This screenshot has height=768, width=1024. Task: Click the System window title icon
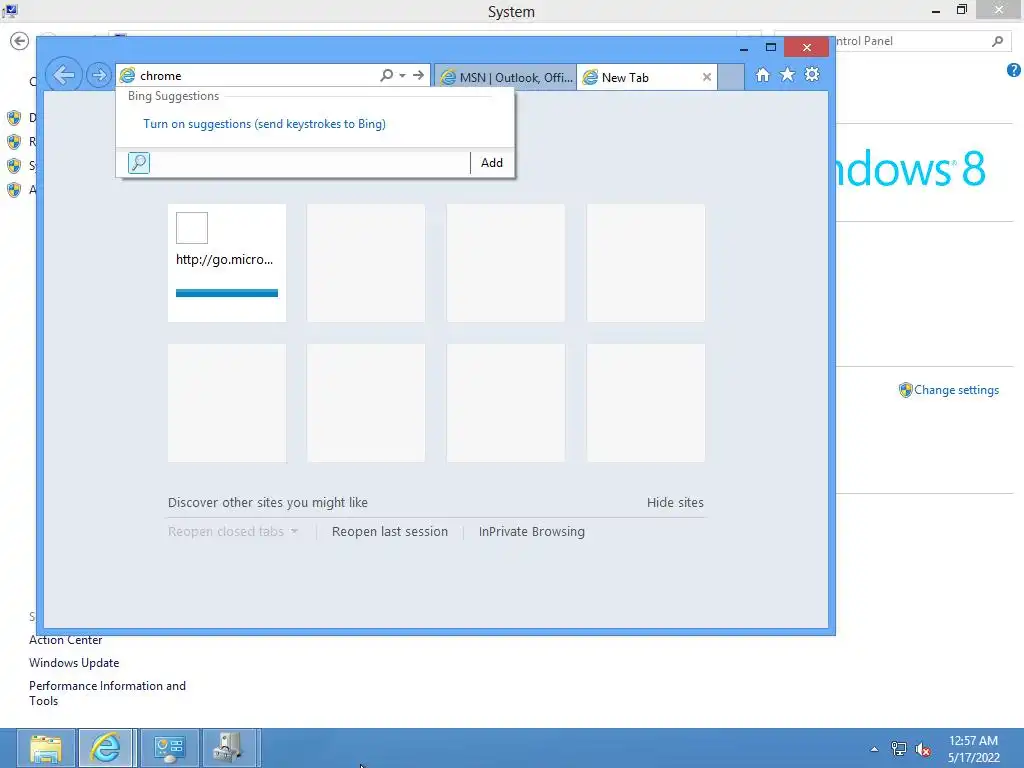tap(10, 10)
